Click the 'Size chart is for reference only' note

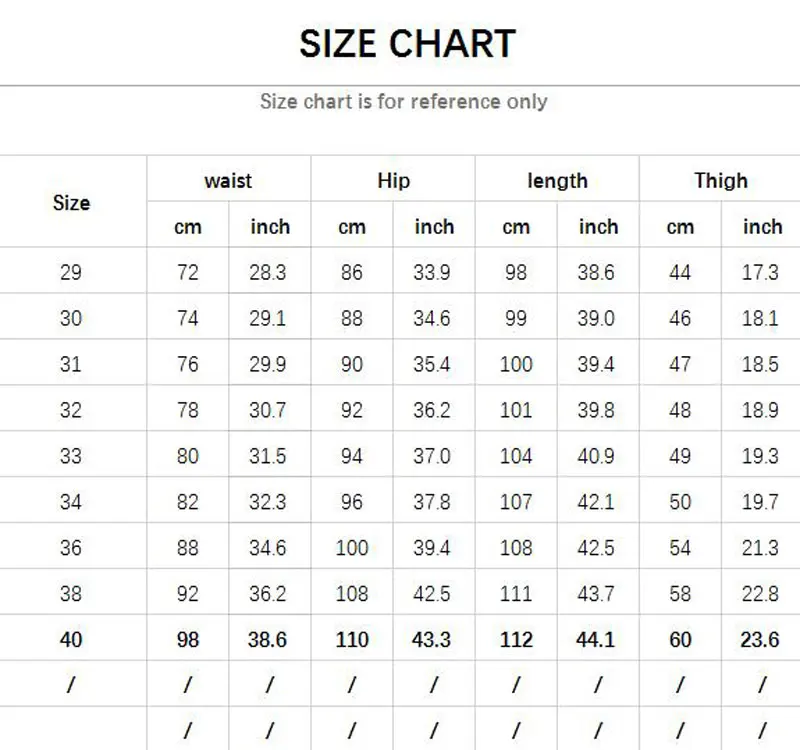(403, 101)
